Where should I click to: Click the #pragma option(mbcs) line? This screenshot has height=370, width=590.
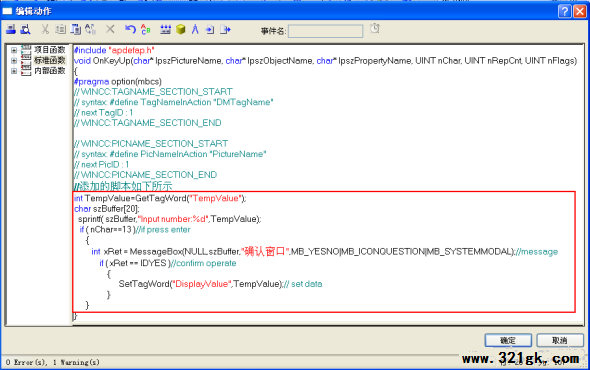(x=118, y=81)
